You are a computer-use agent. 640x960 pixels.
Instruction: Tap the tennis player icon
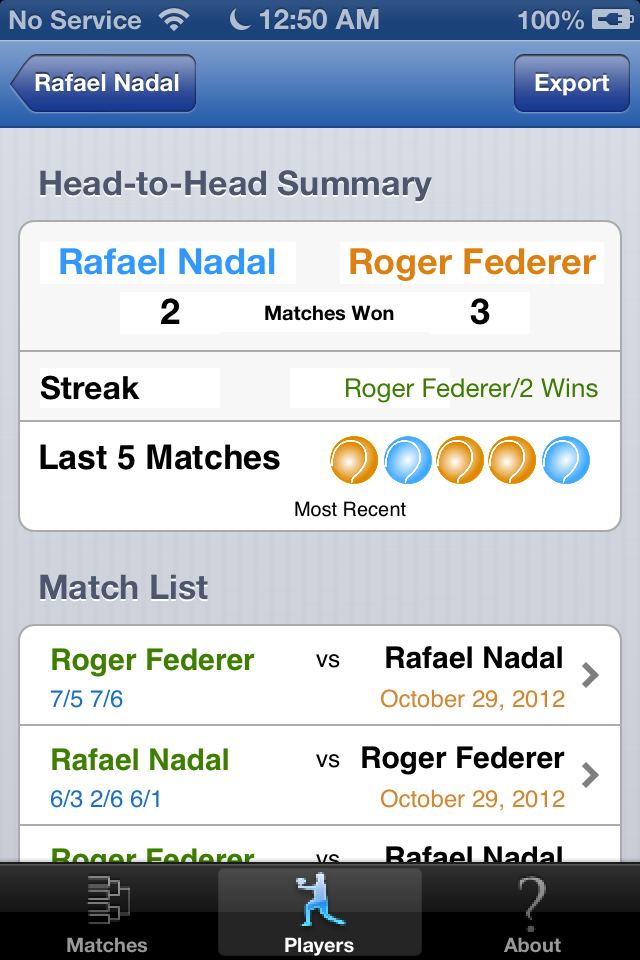click(x=319, y=900)
